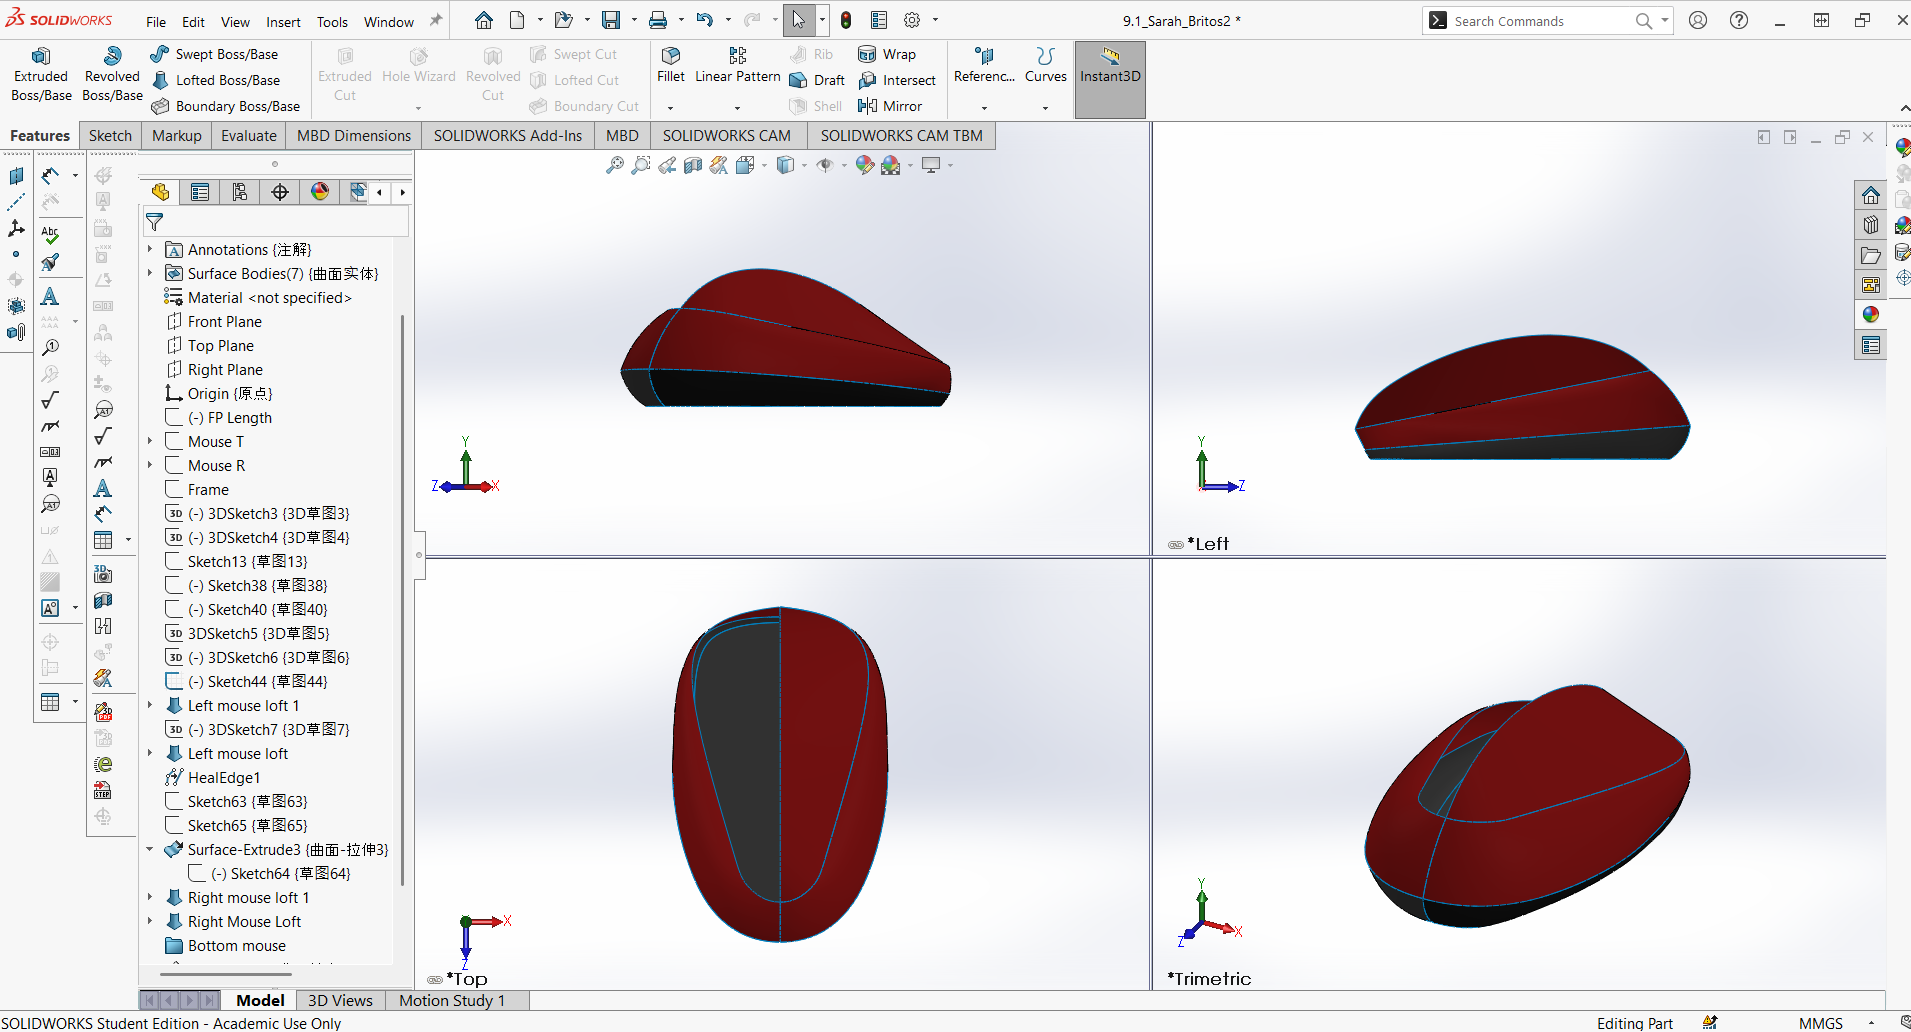Open the DisplayManager tab icon
Image resolution: width=1911 pixels, height=1032 pixels.
point(320,192)
